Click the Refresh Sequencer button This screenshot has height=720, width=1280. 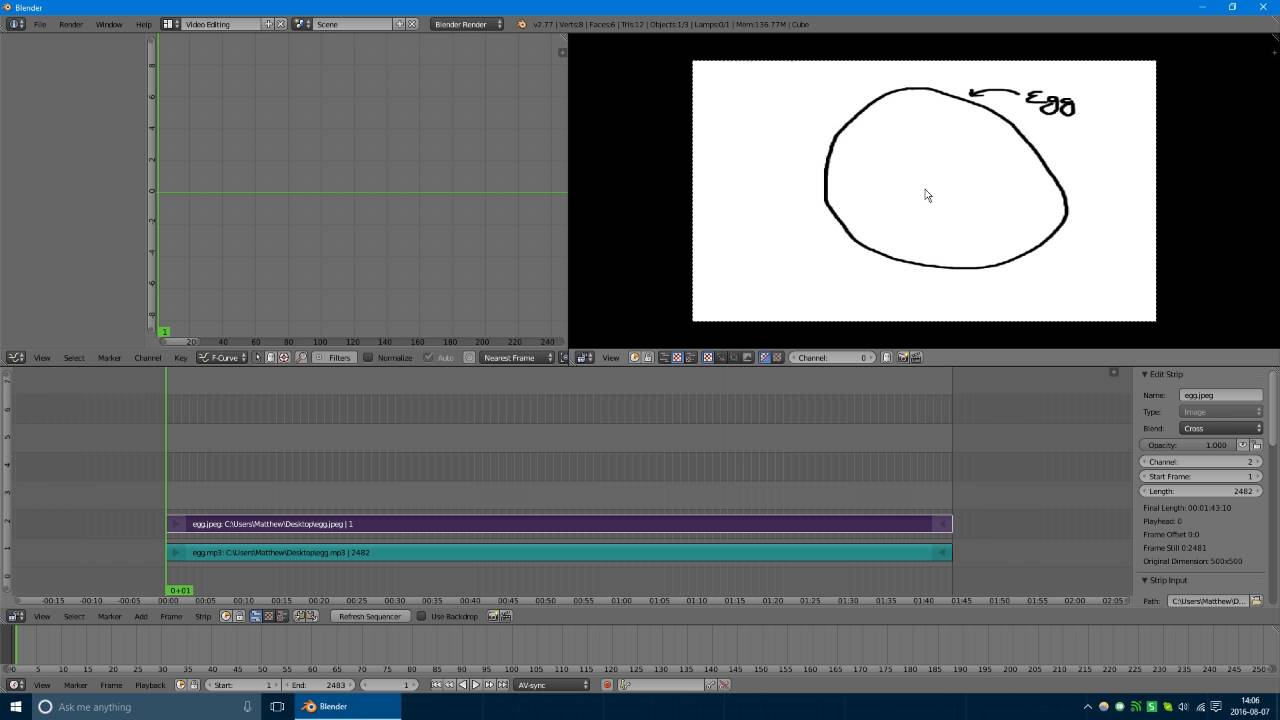pos(370,617)
